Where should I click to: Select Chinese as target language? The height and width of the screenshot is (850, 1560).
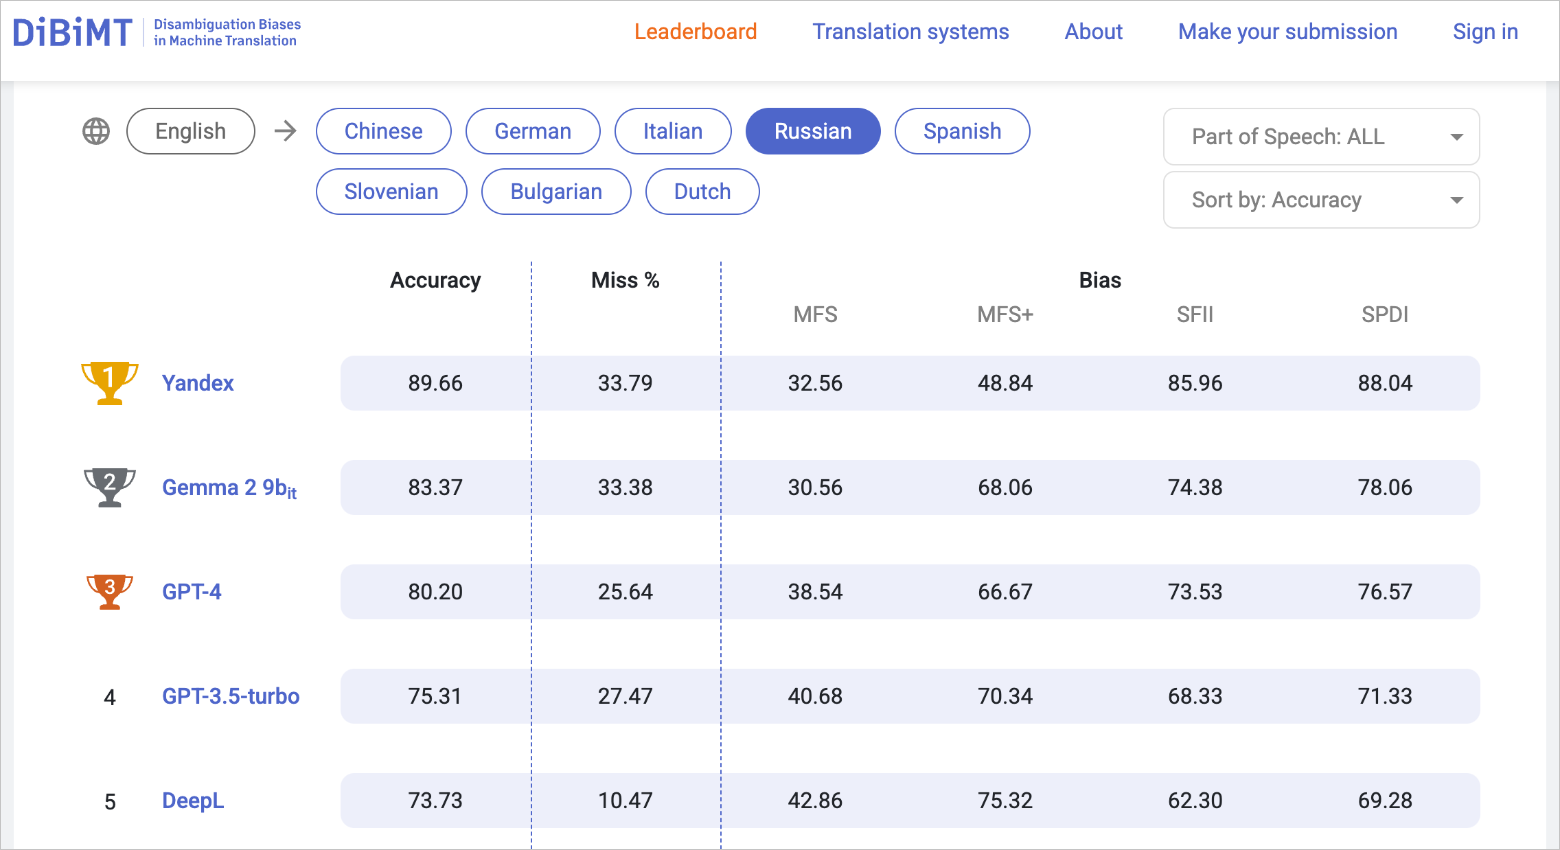tap(383, 131)
